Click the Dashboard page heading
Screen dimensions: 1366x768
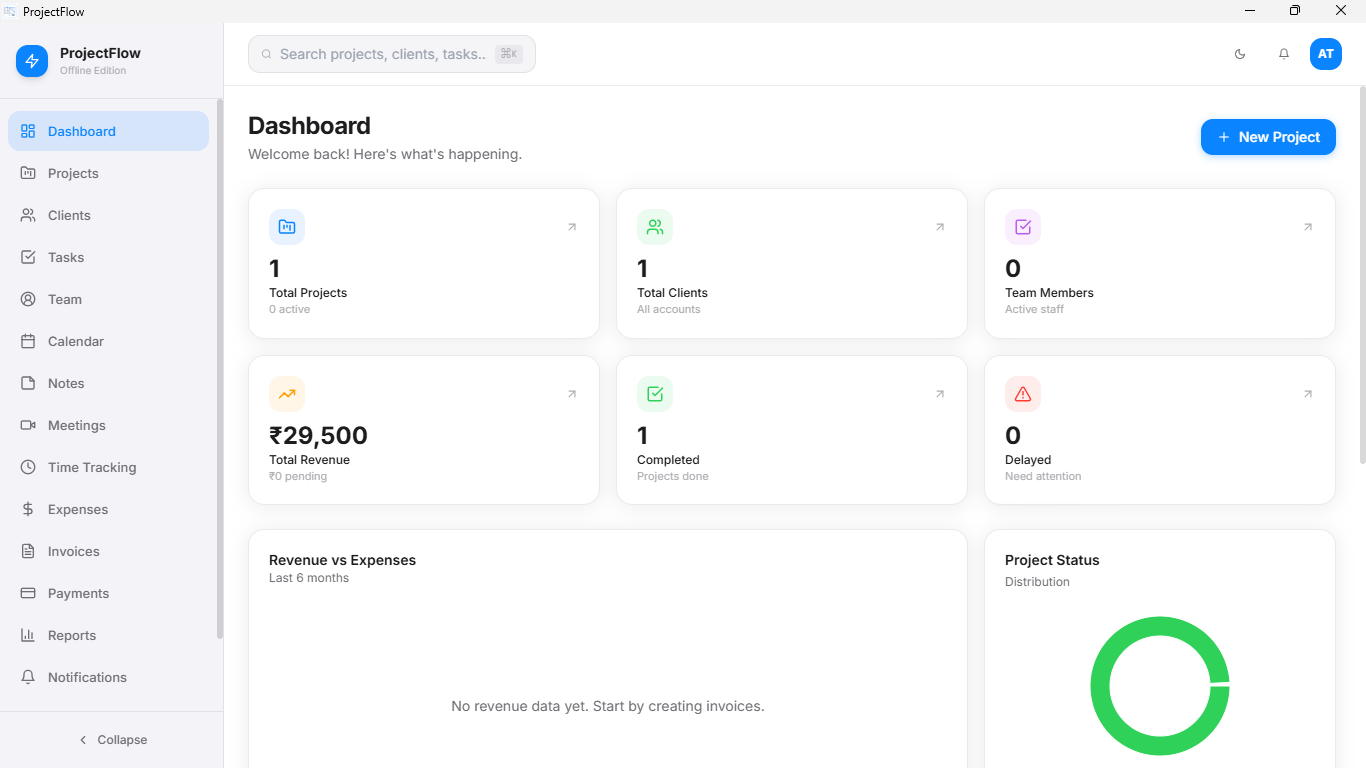(x=309, y=126)
